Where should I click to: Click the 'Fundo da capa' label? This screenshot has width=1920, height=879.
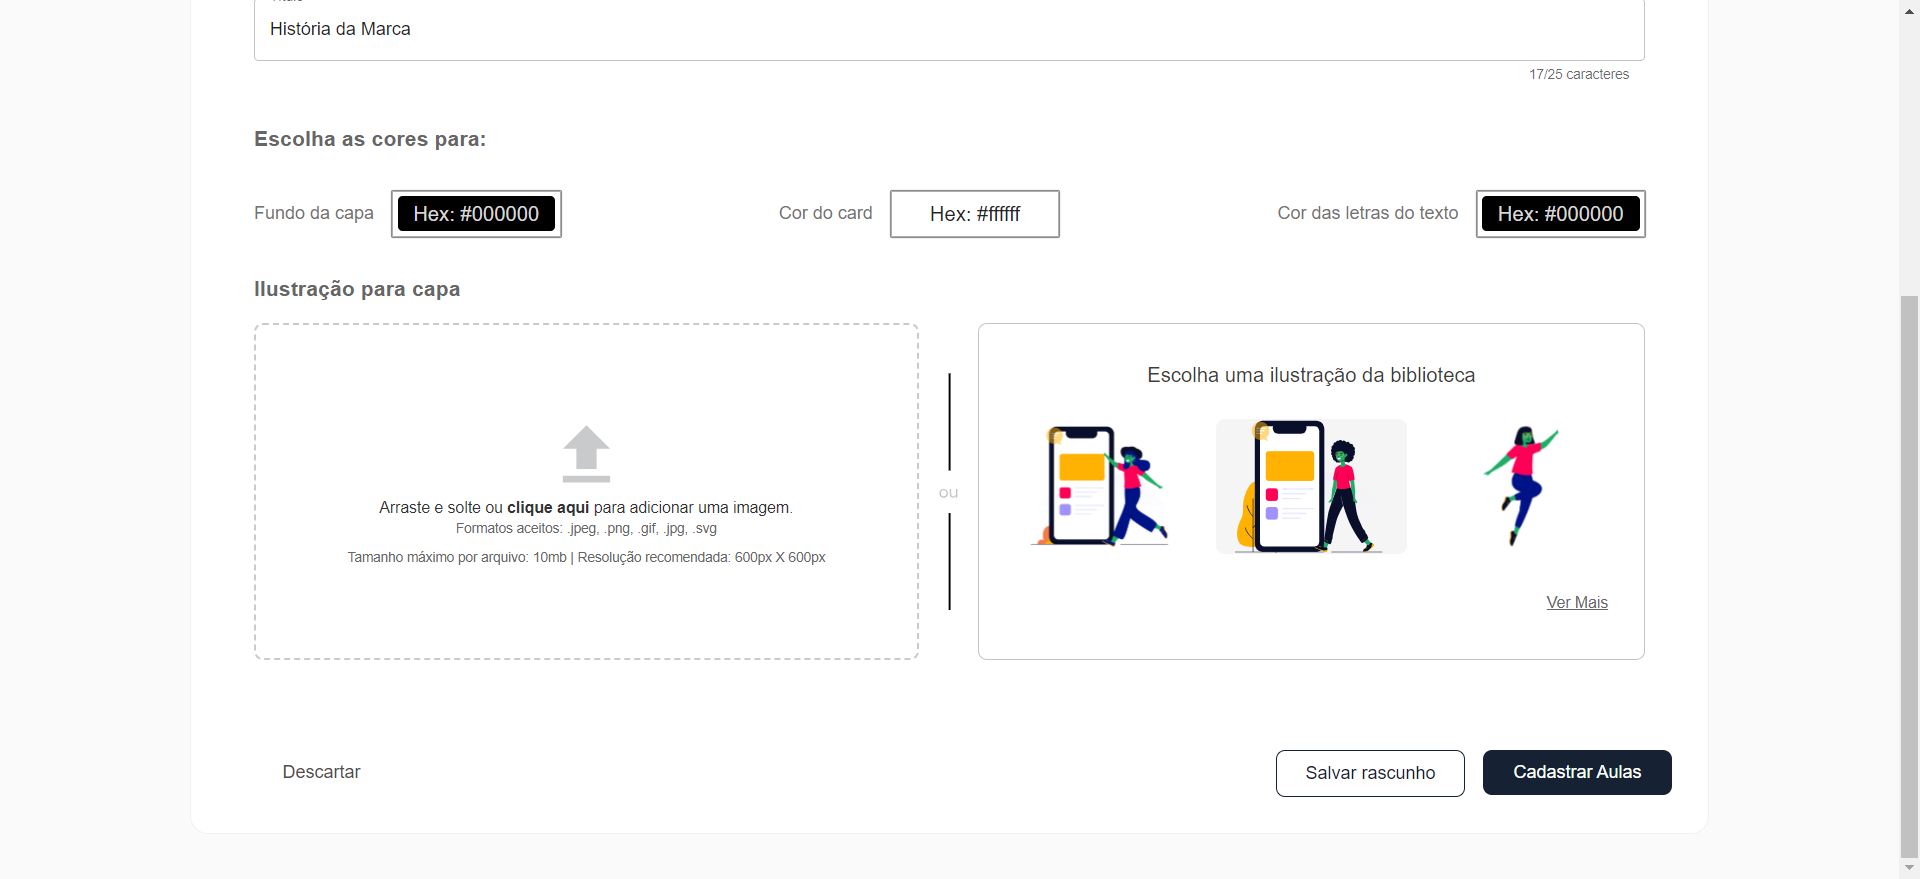314,213
